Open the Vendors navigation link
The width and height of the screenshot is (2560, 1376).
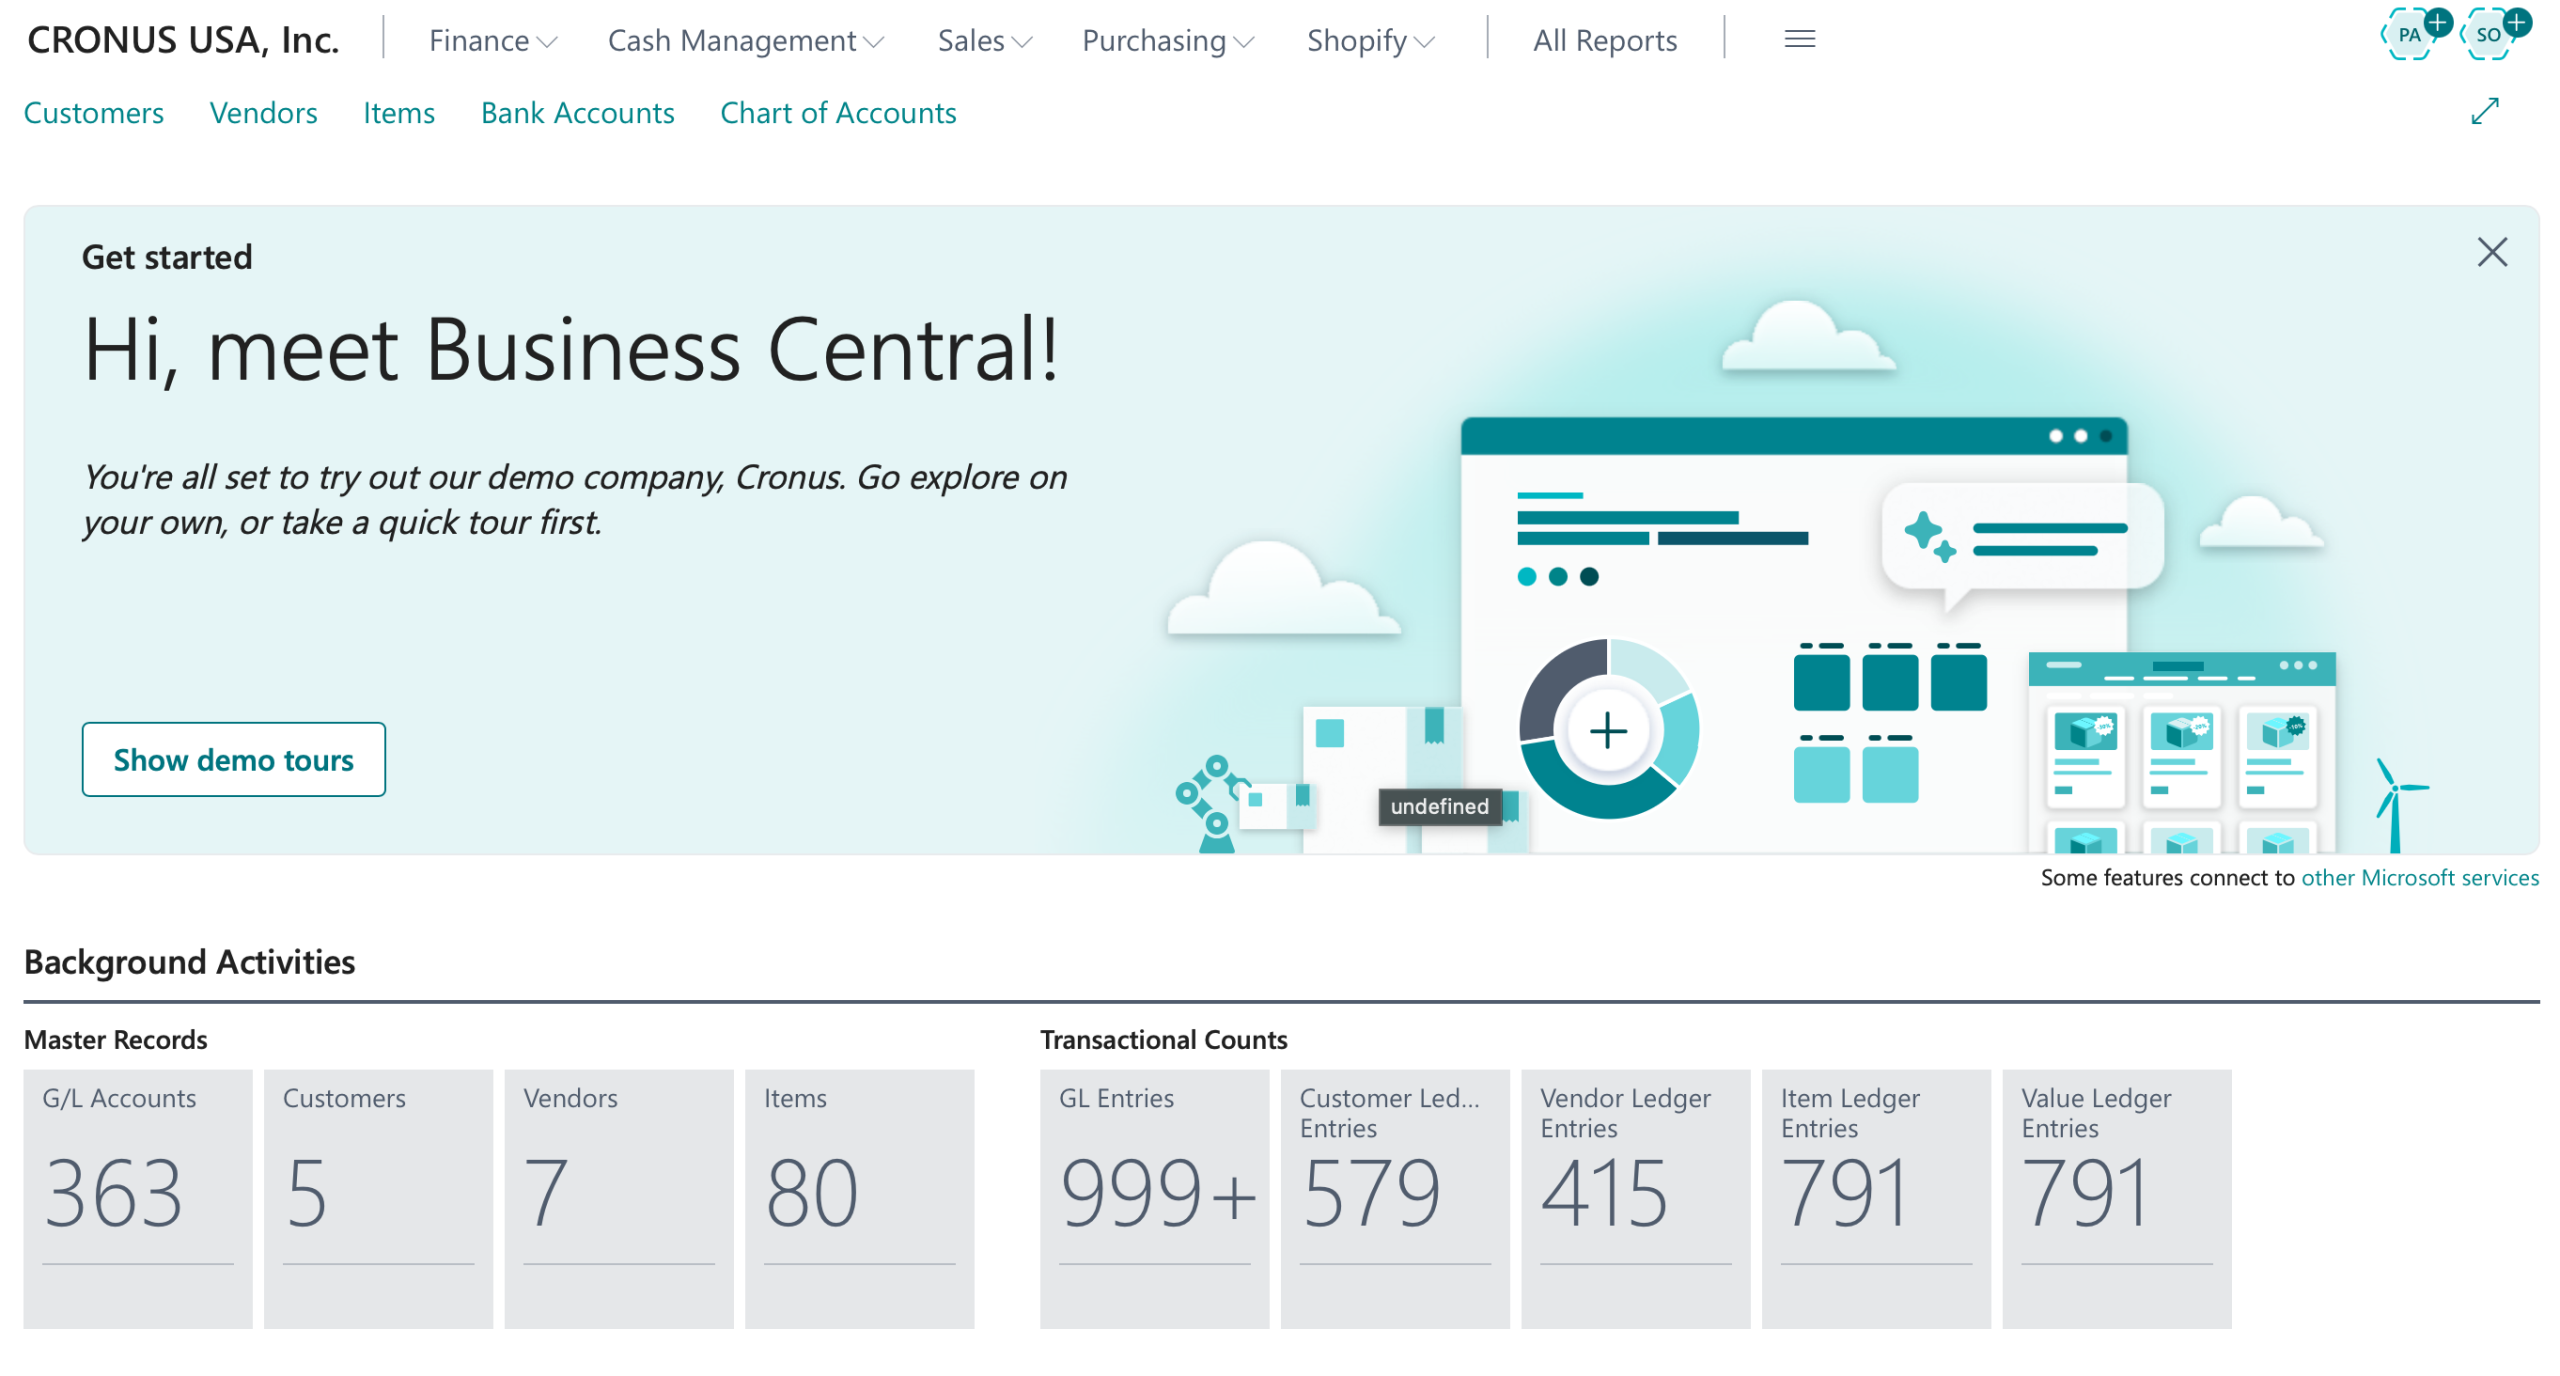click(263, 113)
